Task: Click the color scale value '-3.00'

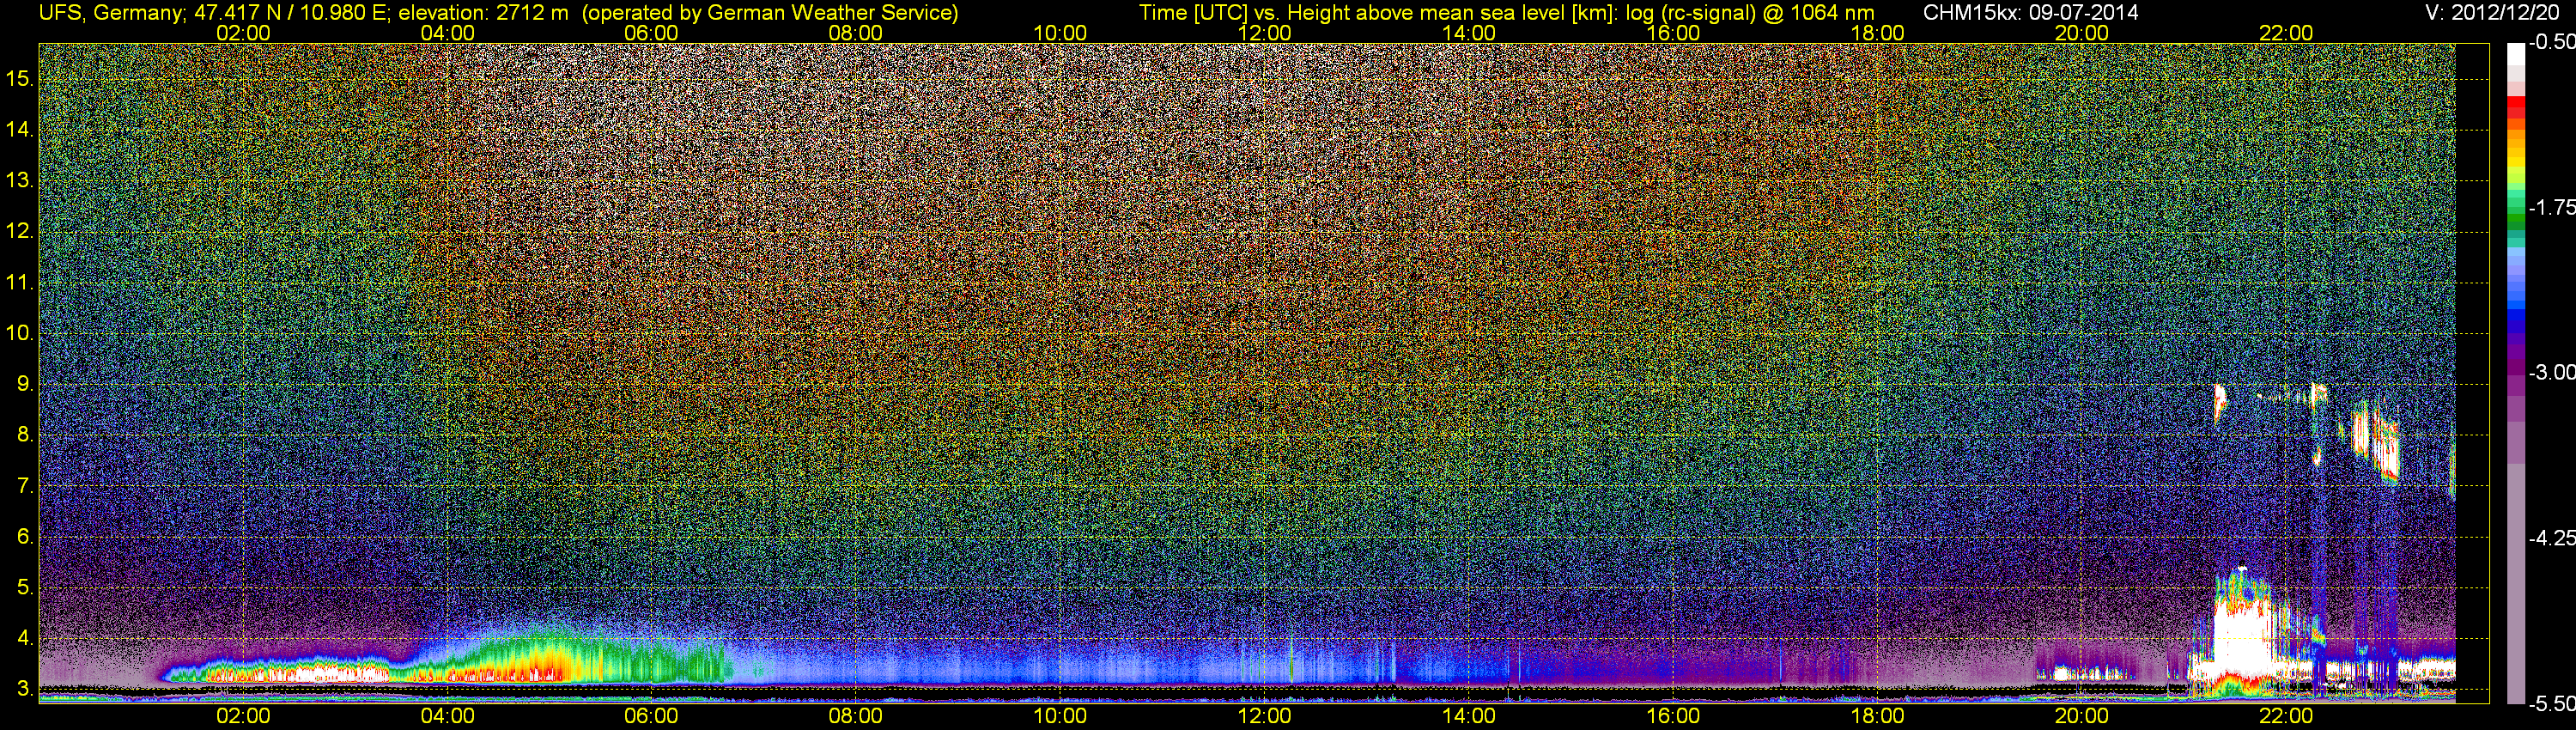Action: click(x=2551, y=372)
